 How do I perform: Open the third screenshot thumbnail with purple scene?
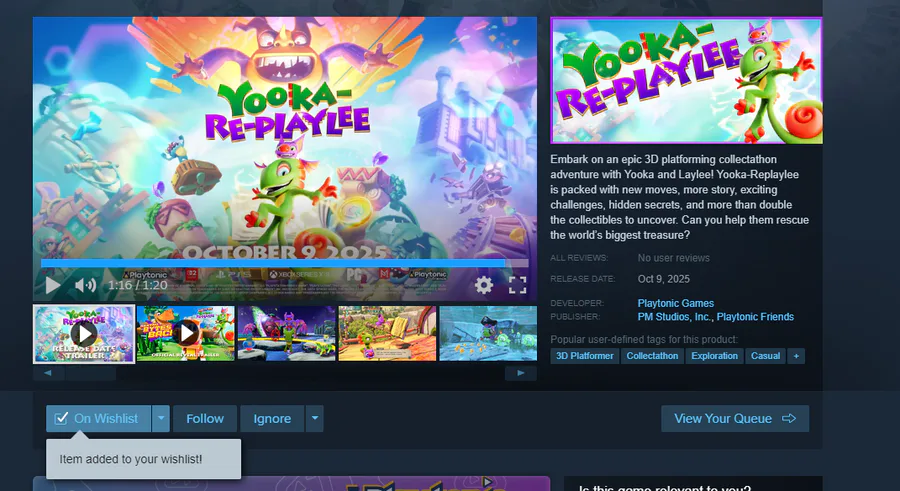(286, 334)
